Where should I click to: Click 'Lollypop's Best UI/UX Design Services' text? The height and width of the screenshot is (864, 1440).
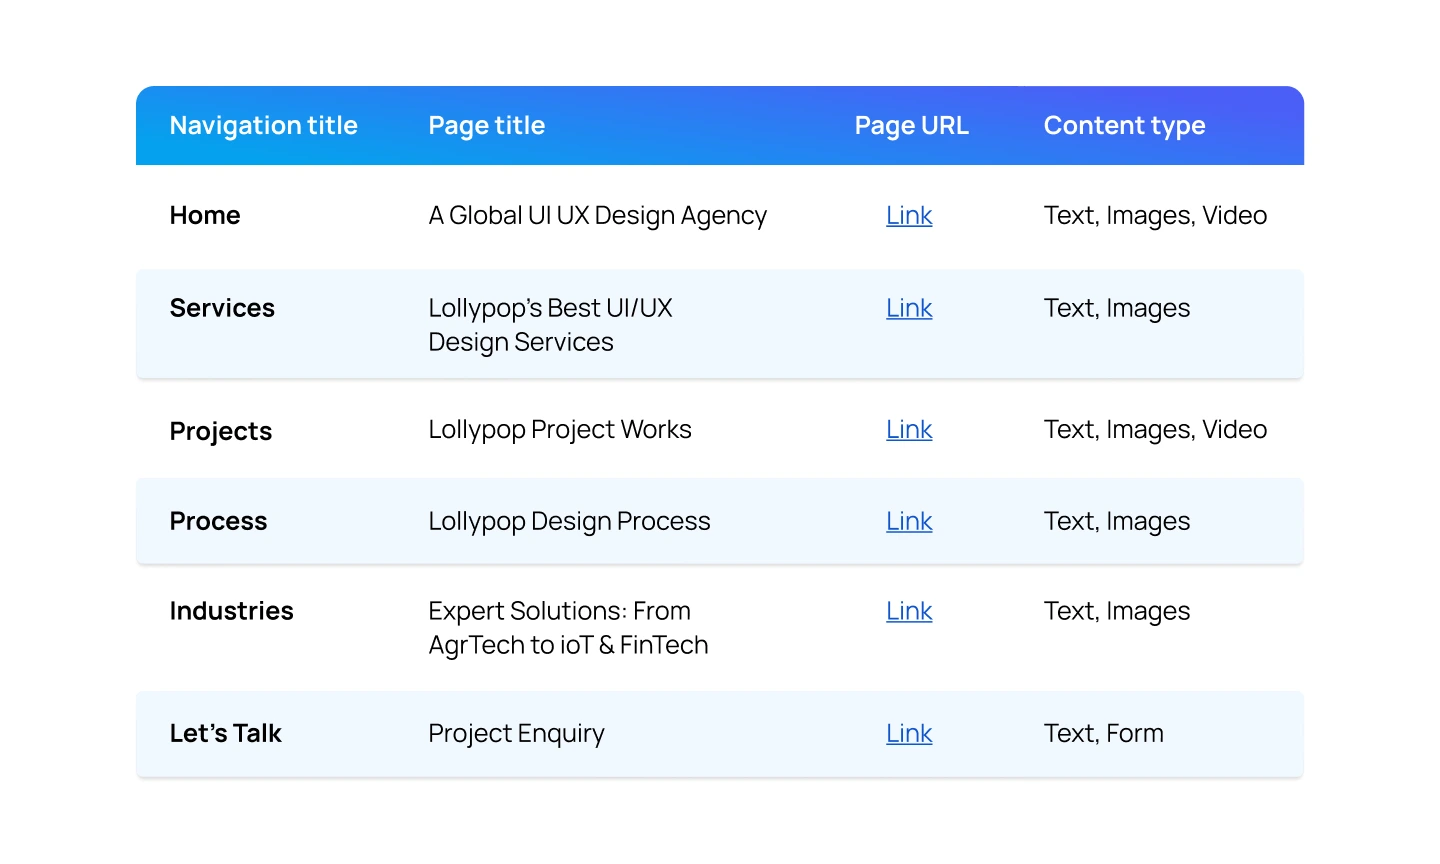point(550,325)
